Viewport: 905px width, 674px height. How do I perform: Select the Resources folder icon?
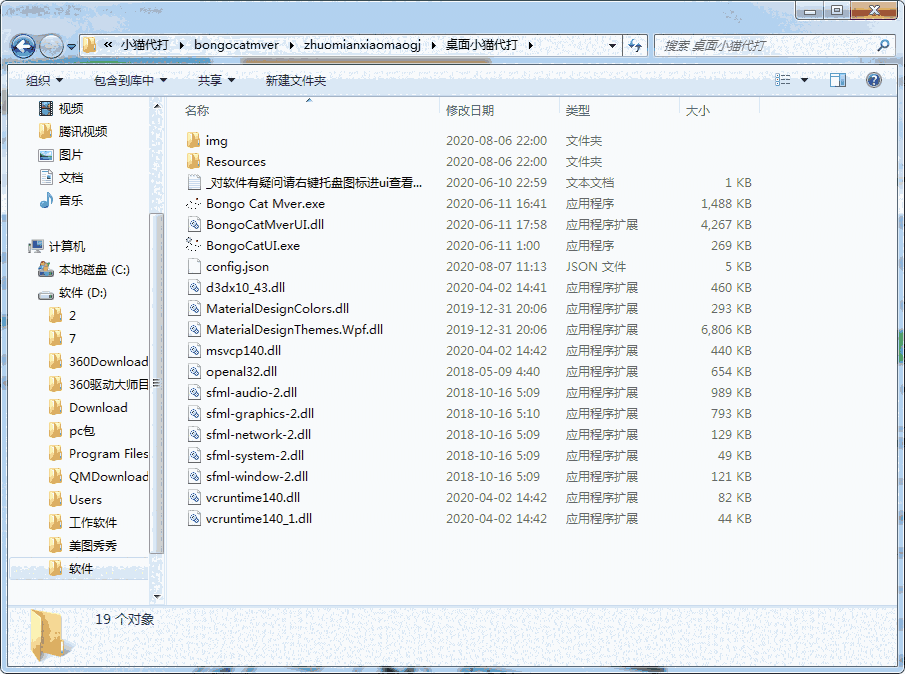tap(194, 161)
